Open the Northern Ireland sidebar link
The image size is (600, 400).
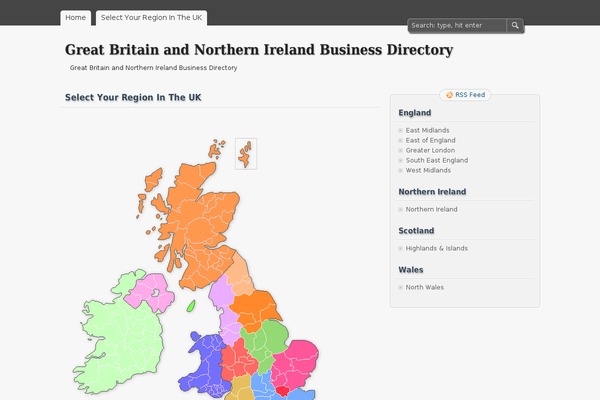431,209
